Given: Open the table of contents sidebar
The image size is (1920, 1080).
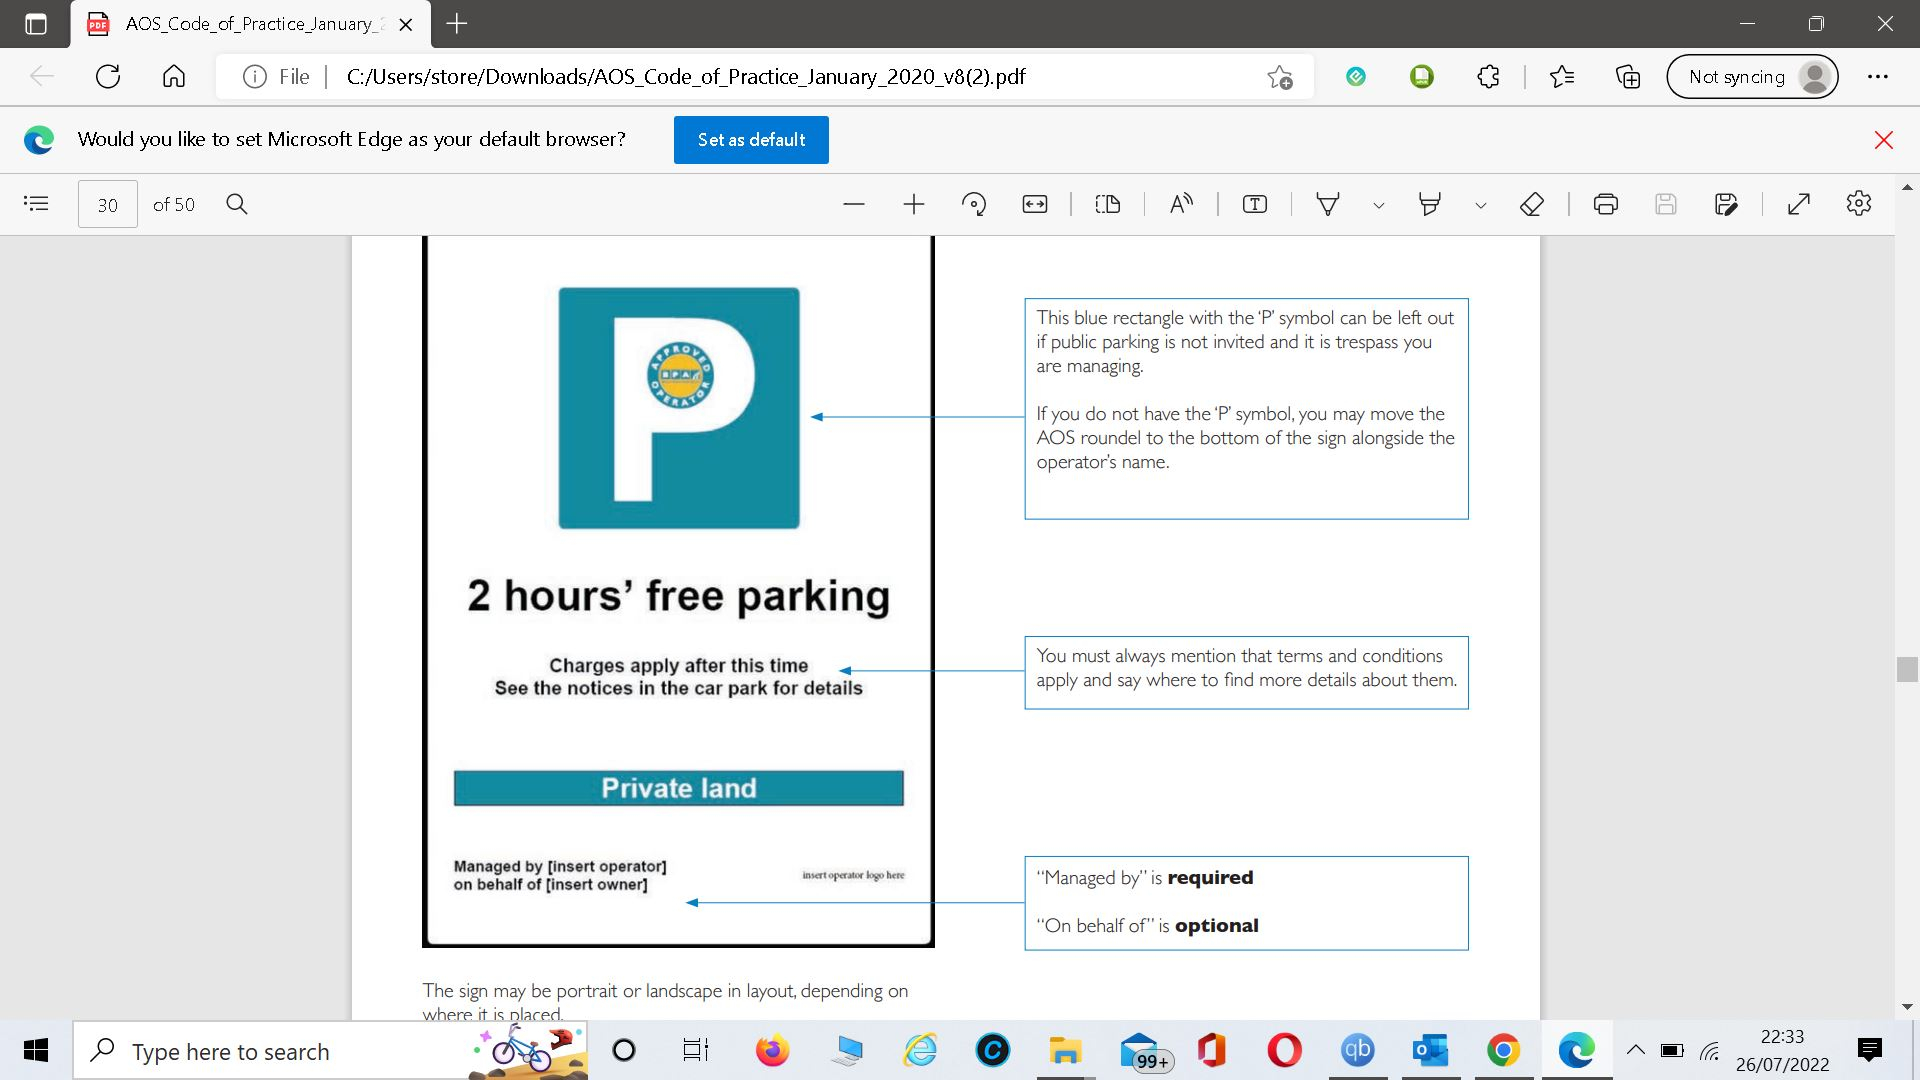Looking at the screenshot, I should coord(36,204).
